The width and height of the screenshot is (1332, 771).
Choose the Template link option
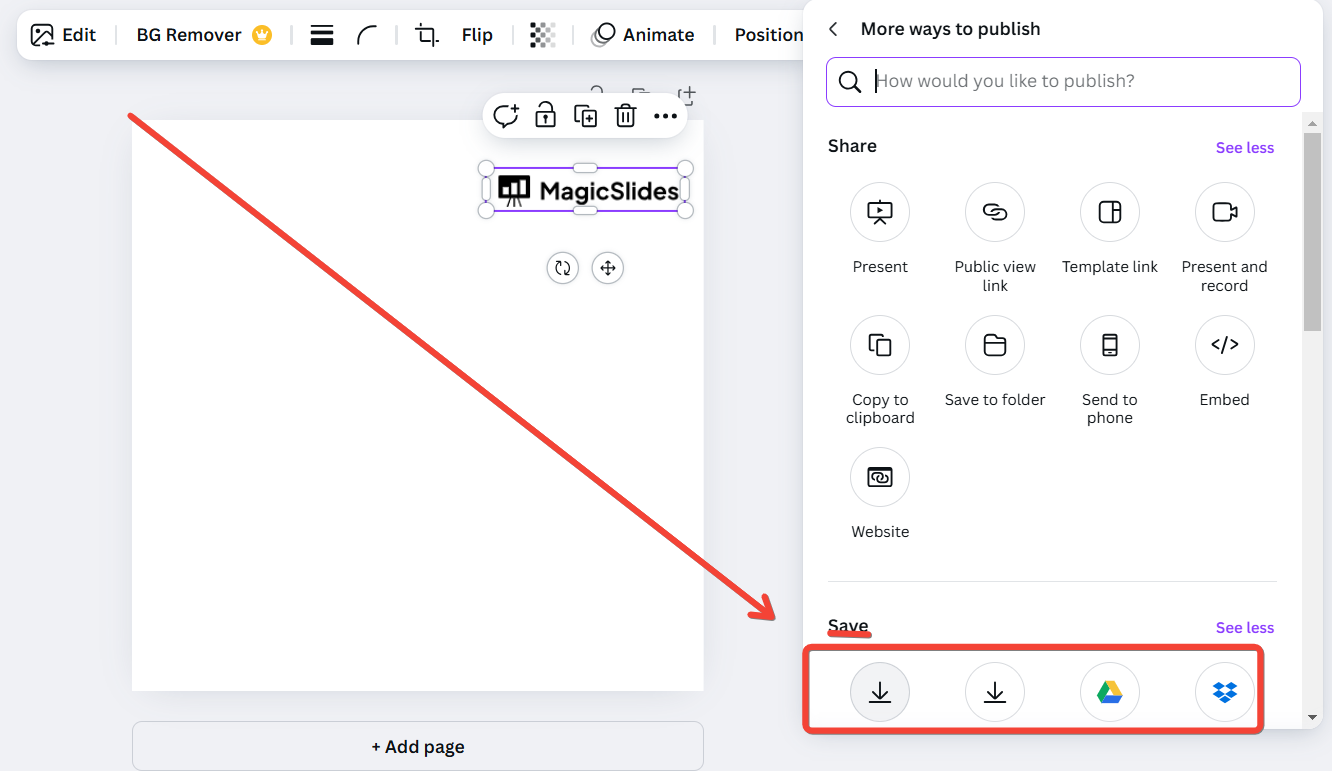1110,229
